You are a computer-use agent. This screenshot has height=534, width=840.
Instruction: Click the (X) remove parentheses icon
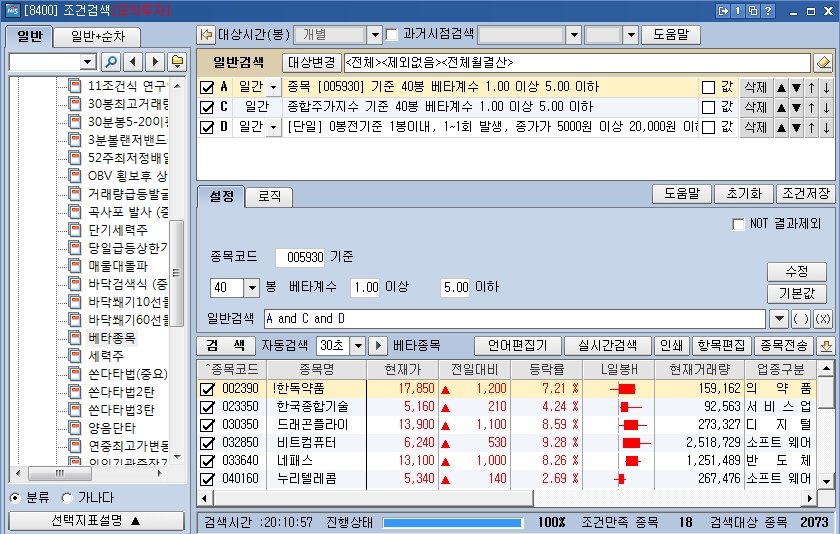pos(822,319)
